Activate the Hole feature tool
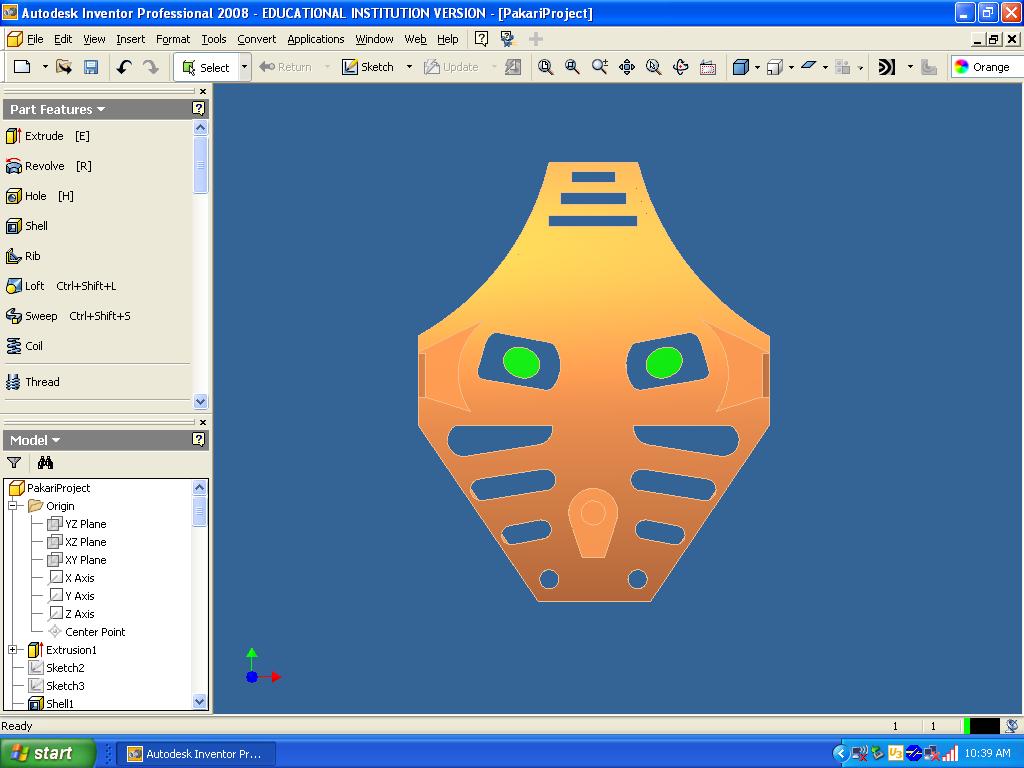The image size is (1024, 768). point(36,196)
